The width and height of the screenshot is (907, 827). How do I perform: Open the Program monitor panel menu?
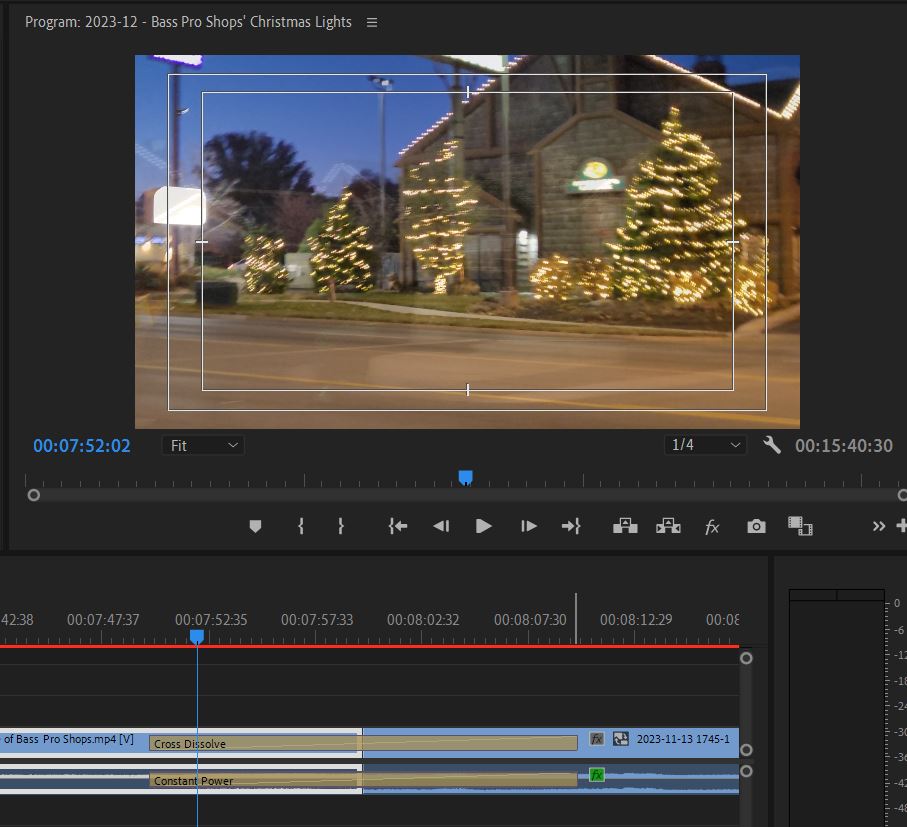(x=372, y=23)
